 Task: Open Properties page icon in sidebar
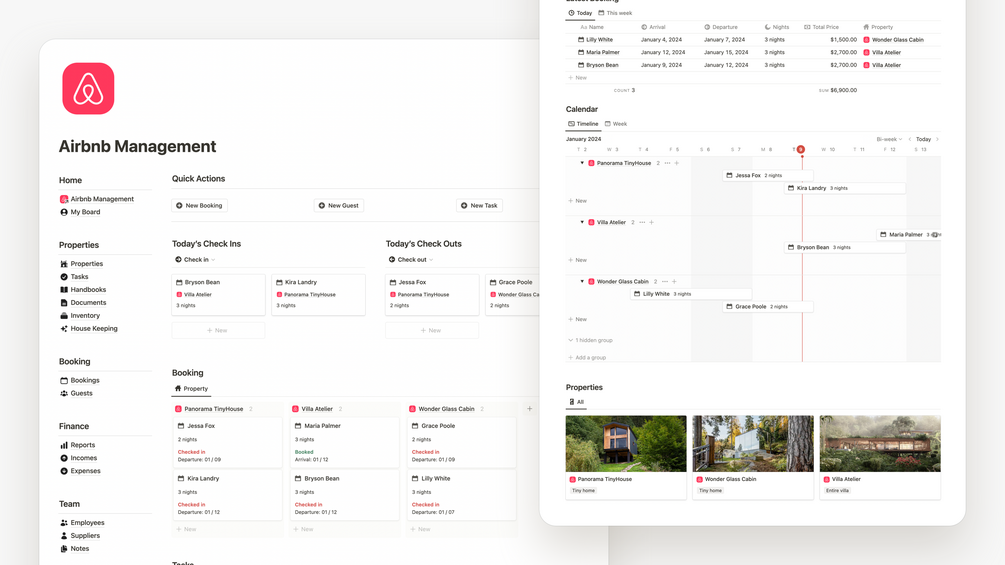point(64,264)
